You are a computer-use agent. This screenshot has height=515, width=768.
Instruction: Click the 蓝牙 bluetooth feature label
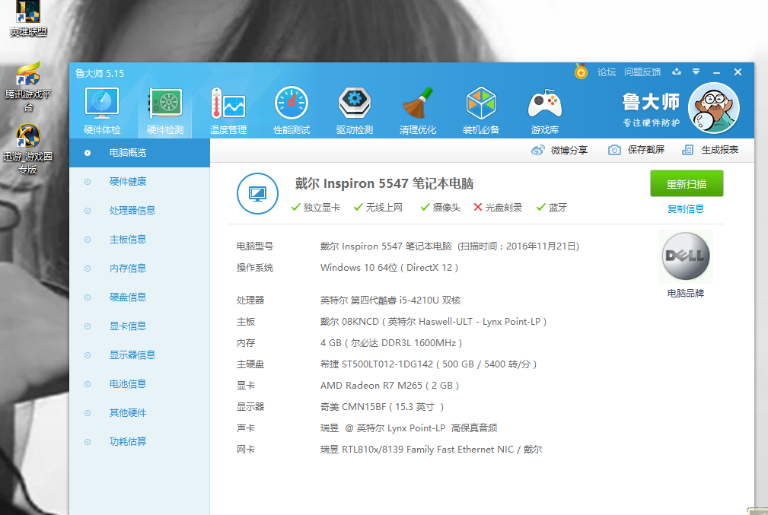click(557, 208)
